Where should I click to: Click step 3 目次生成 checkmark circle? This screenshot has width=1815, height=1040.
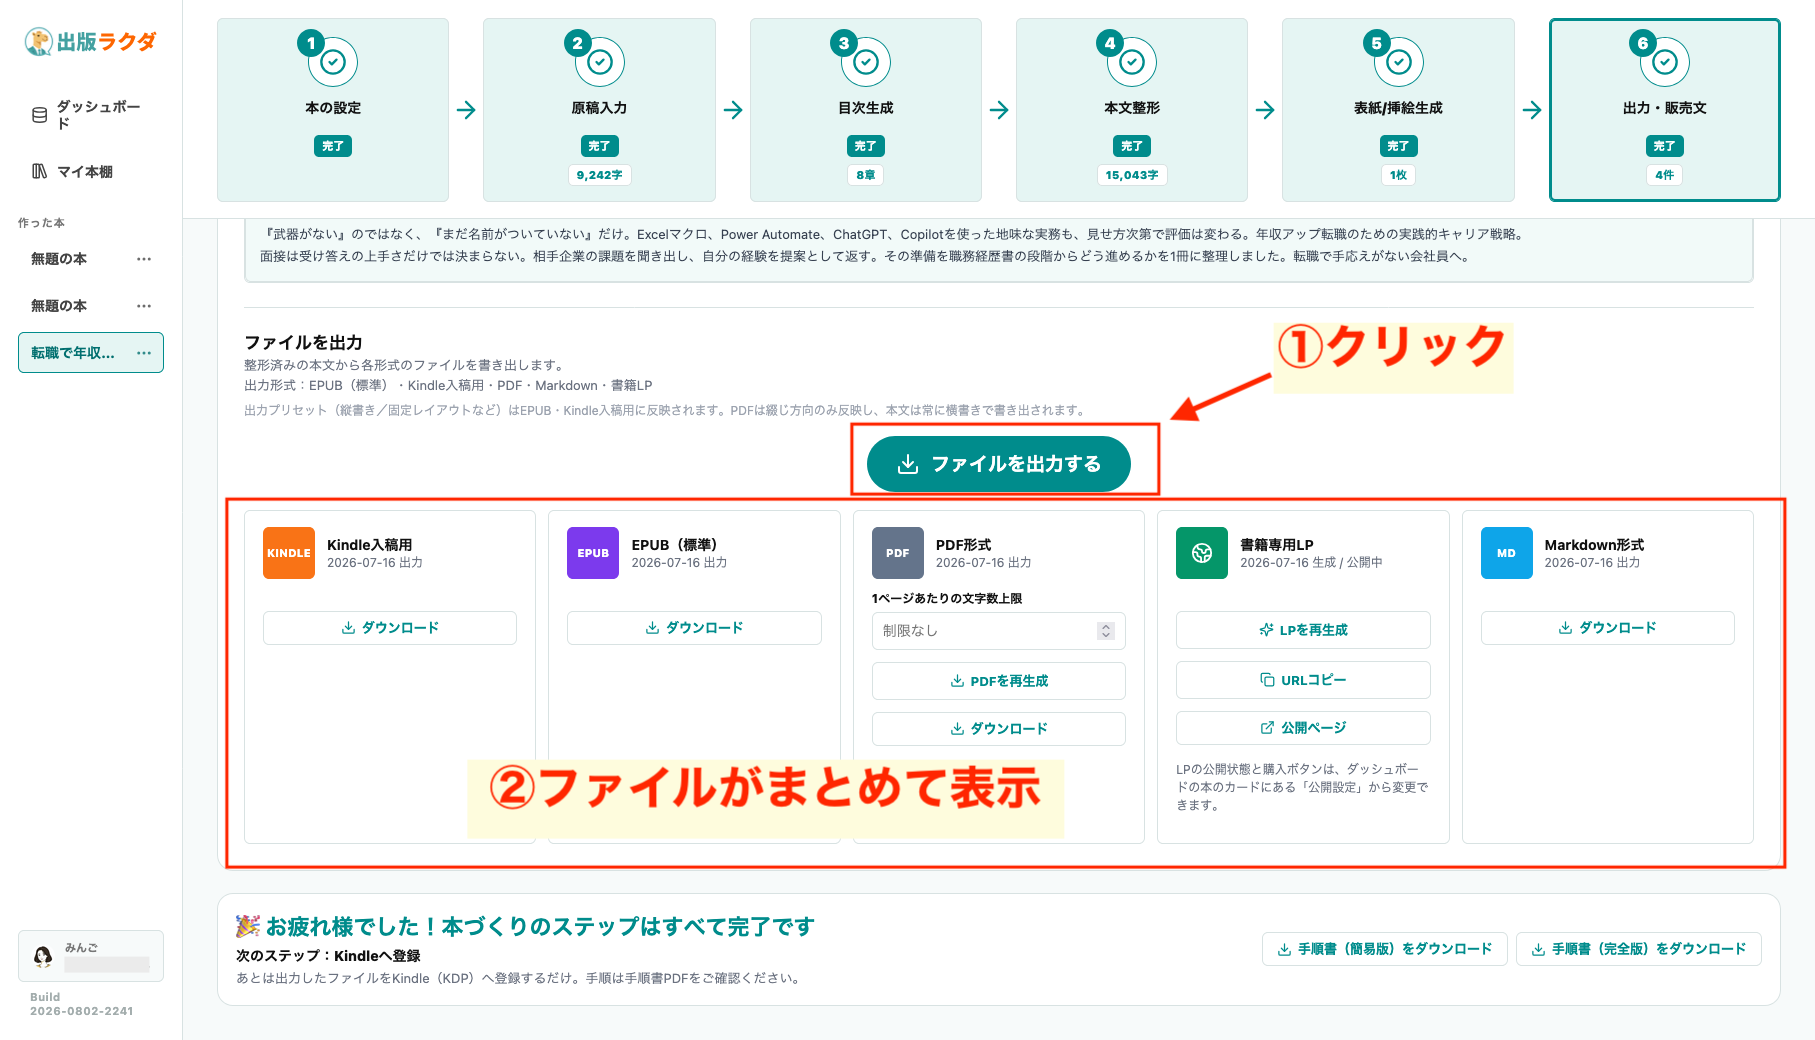(866, 62)
